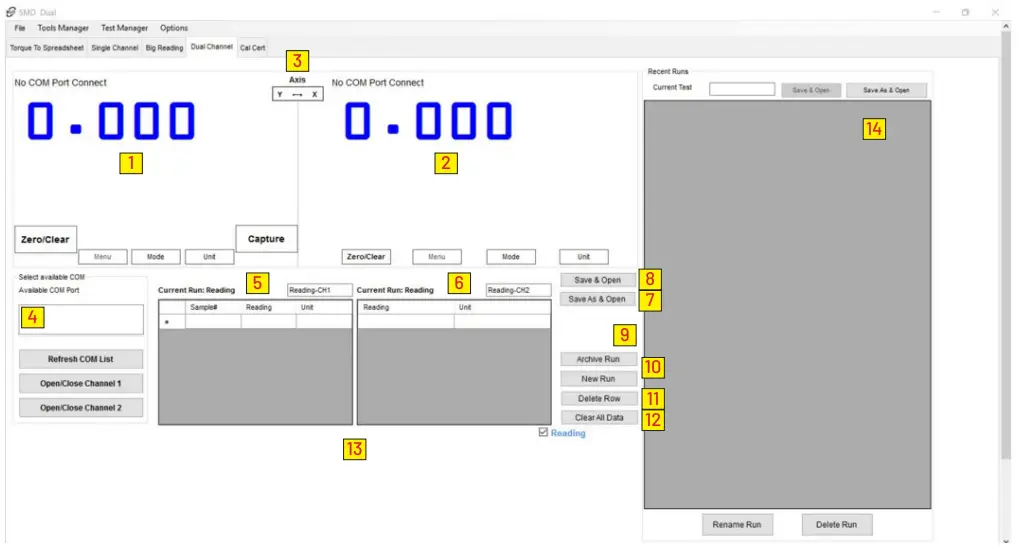Click channel 1 large Zero/Clear button
Image resolution: width=1018 pixels, height=552 pixels.
click(45, 239)
